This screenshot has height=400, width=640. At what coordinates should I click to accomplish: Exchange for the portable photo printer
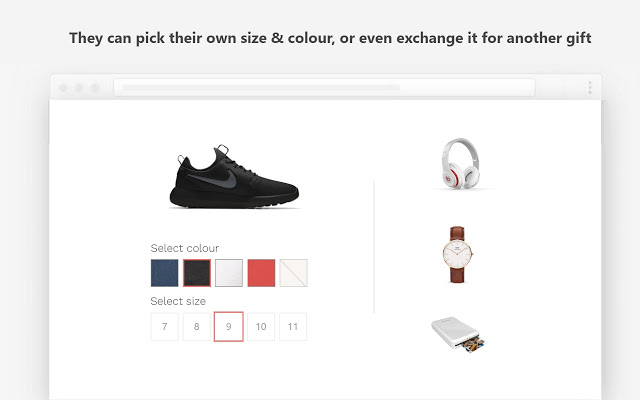pos(458,336)
